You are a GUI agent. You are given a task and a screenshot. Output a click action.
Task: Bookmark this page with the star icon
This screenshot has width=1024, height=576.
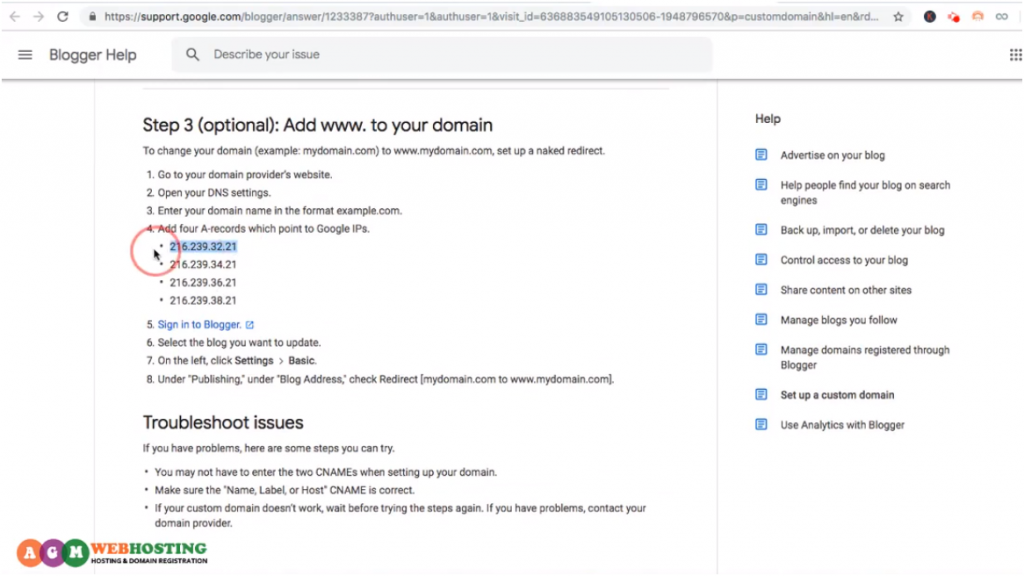(x=899, y=17)
